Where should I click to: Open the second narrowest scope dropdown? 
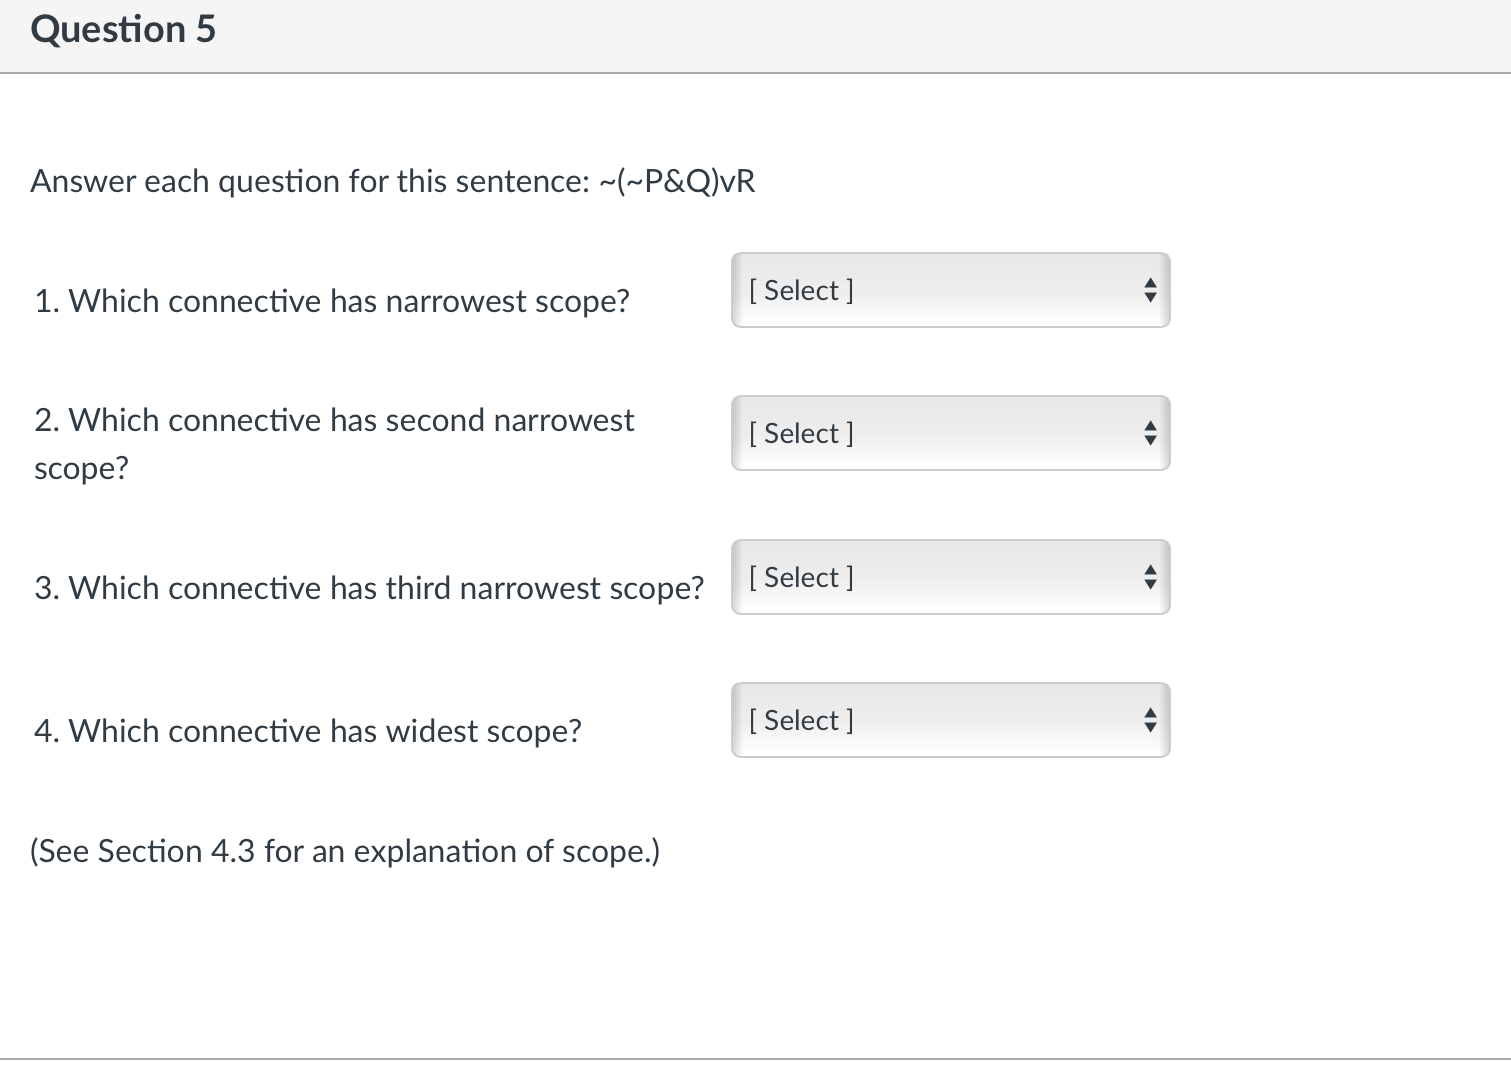coord(948,433)
